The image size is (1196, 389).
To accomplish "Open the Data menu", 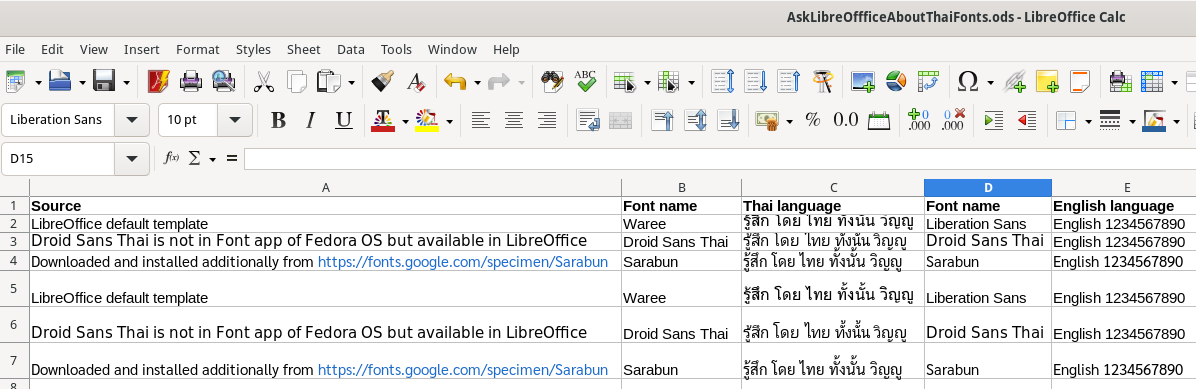I will click(351, 49).
